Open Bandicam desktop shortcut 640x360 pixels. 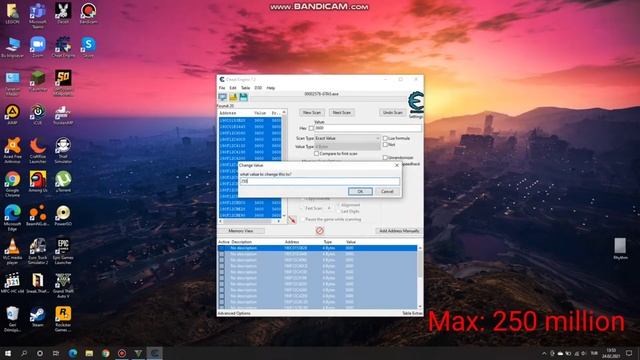coord(88,13)
